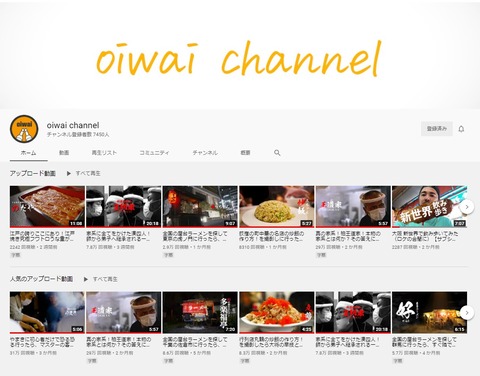480x376 pixels.
Task: Click the oiwai channel avatar logo
Action: (24, 129)
